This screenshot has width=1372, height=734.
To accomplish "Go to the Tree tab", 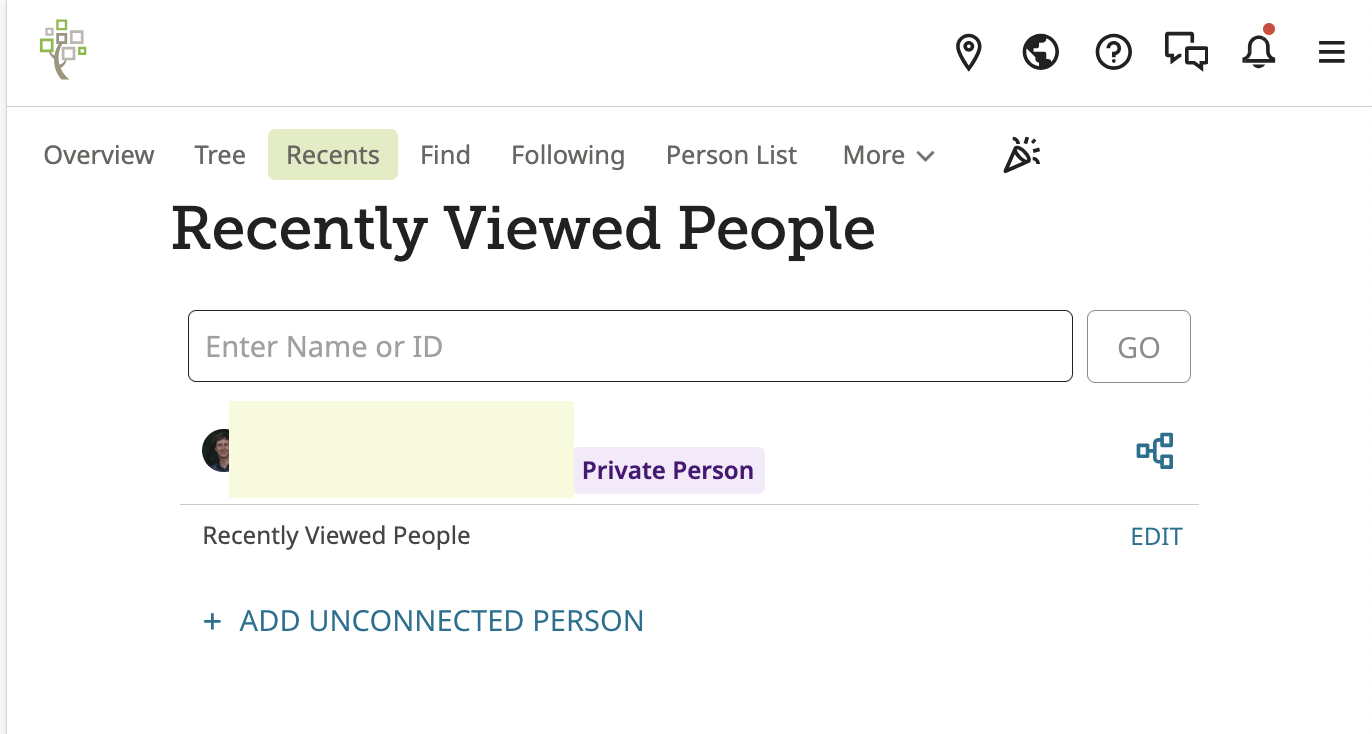I will coord(220,155).
